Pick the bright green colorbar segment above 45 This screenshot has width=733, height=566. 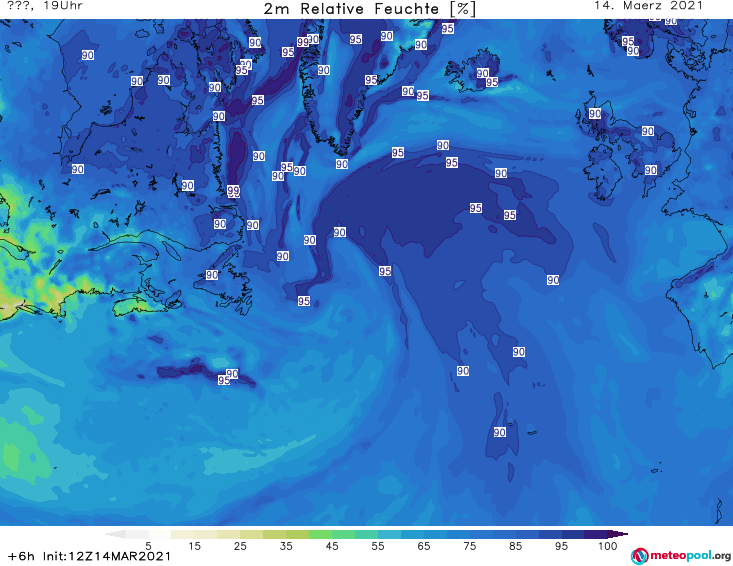[320, 534]
